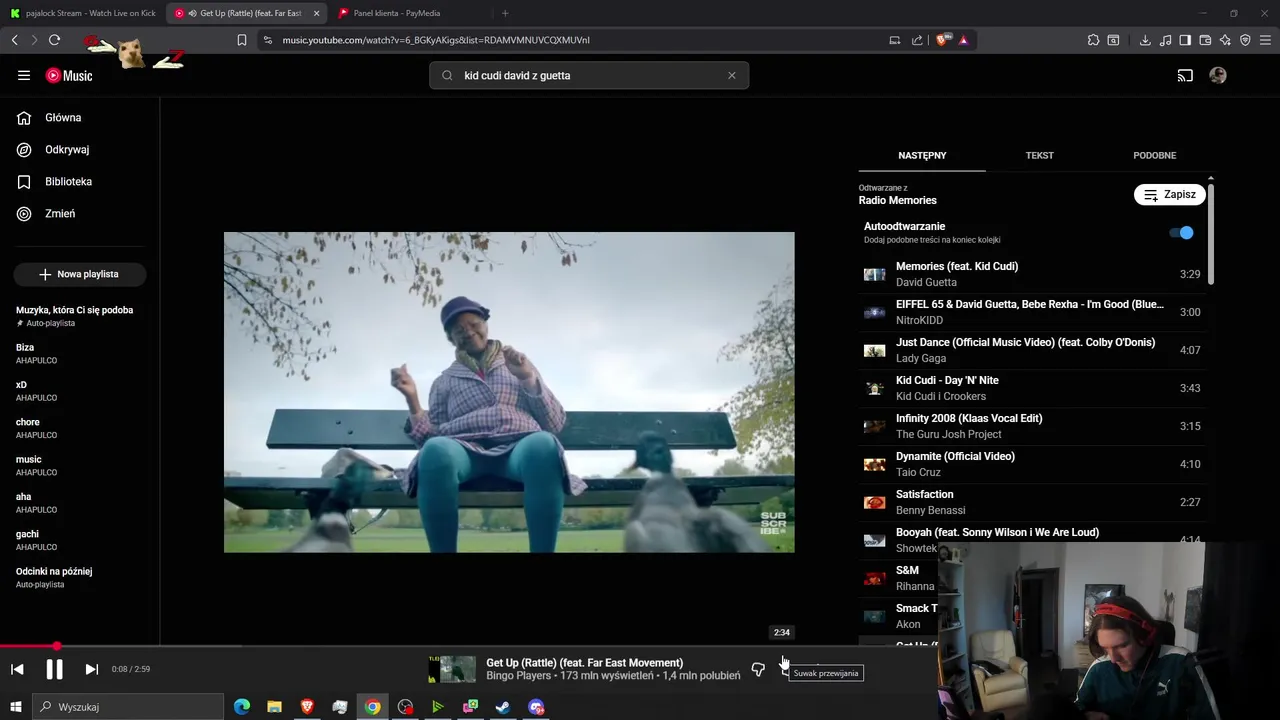The image size is (1280, 720).
Task: Open Brave Wallet icon
Action: click(x=1205, y=40)
